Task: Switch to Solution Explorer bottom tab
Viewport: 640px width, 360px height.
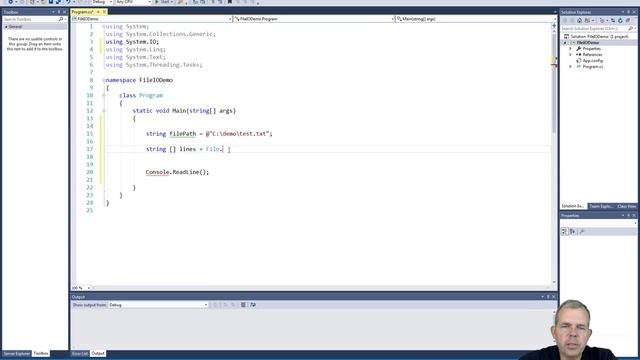Action: coord(573,206)
